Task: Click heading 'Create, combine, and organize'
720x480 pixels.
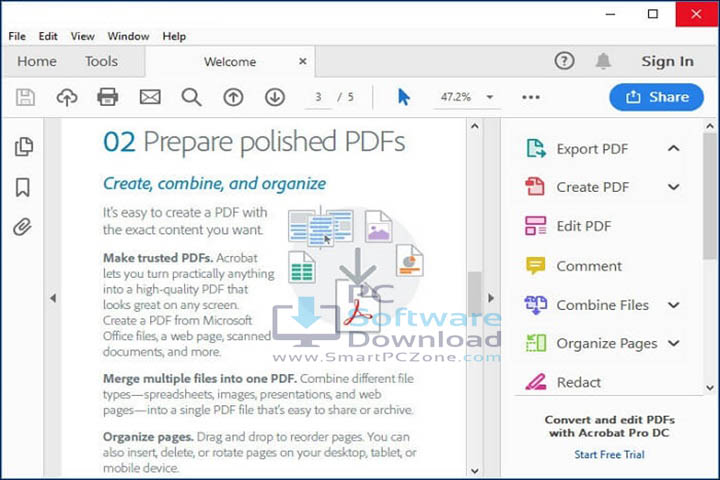Action: (x=214, y=184)
